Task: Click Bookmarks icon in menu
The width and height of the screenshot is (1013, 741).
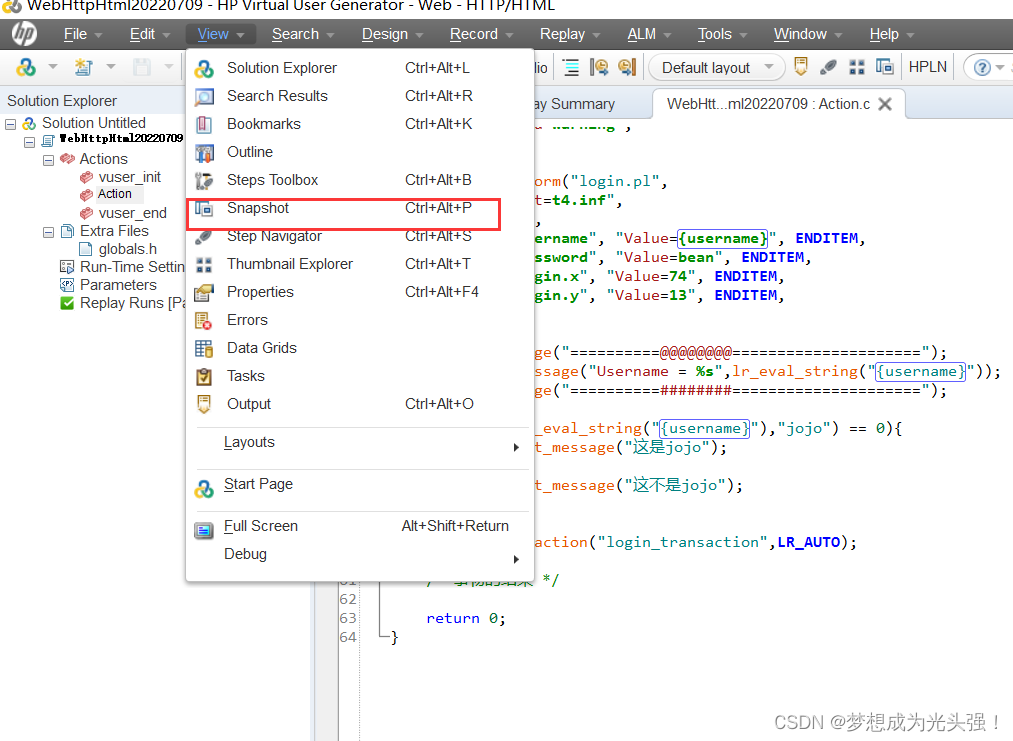Action: [x=204, y=124]
